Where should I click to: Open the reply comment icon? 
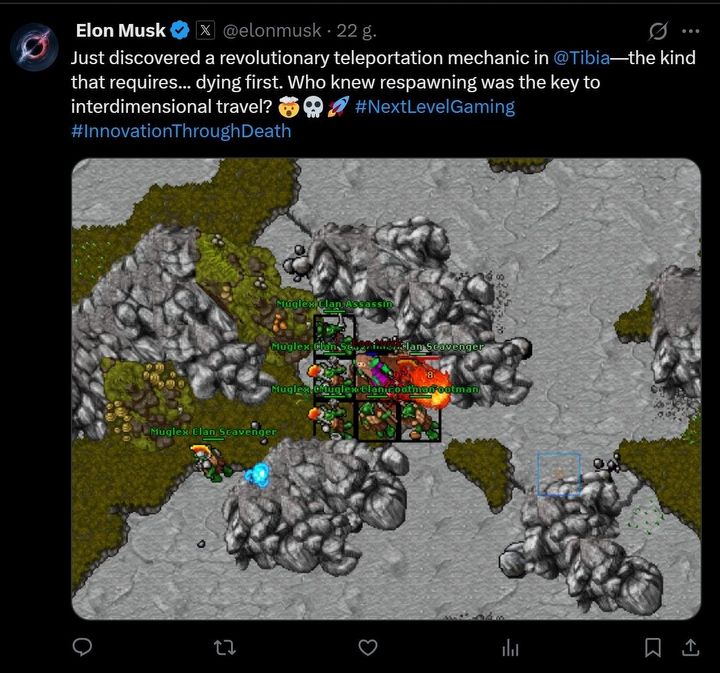point(82,647)
